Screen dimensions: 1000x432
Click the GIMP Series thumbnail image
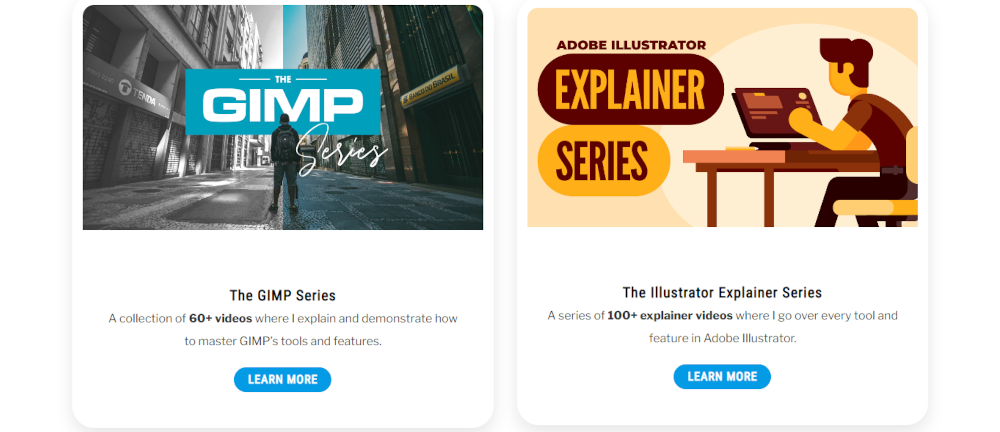[x=283, y=117]
